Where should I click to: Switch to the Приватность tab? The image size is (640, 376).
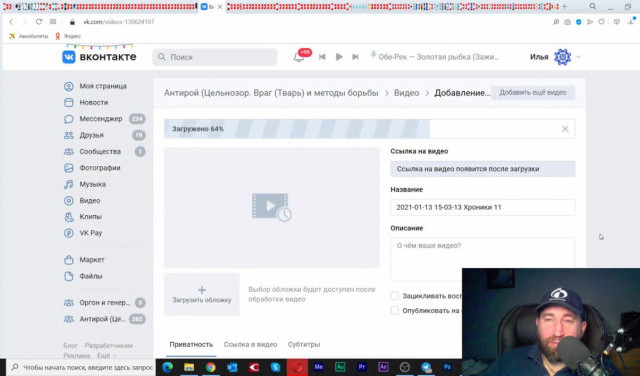[191, 344]
